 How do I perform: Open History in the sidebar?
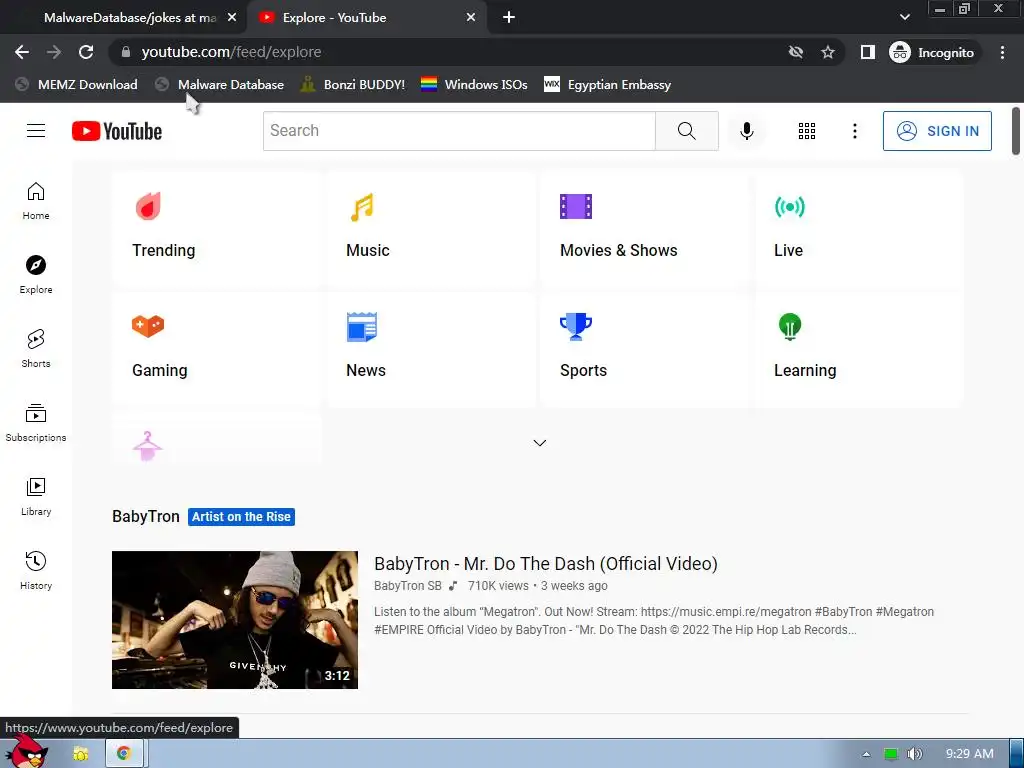click(x=36, y=571)
